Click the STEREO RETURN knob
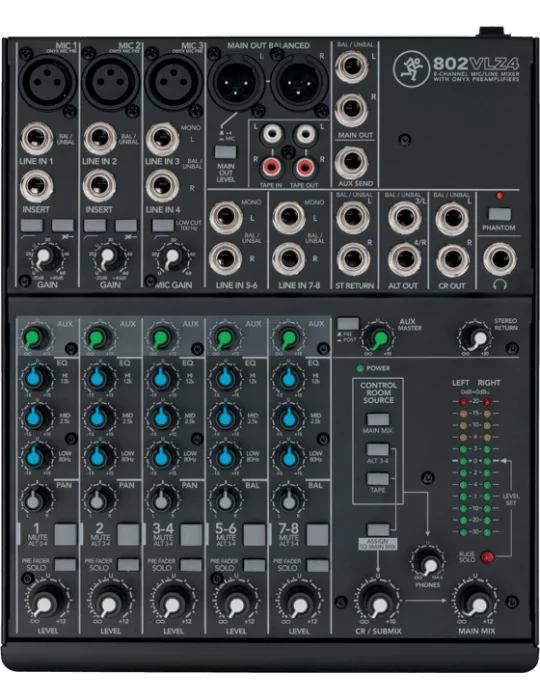 point(476,338)
